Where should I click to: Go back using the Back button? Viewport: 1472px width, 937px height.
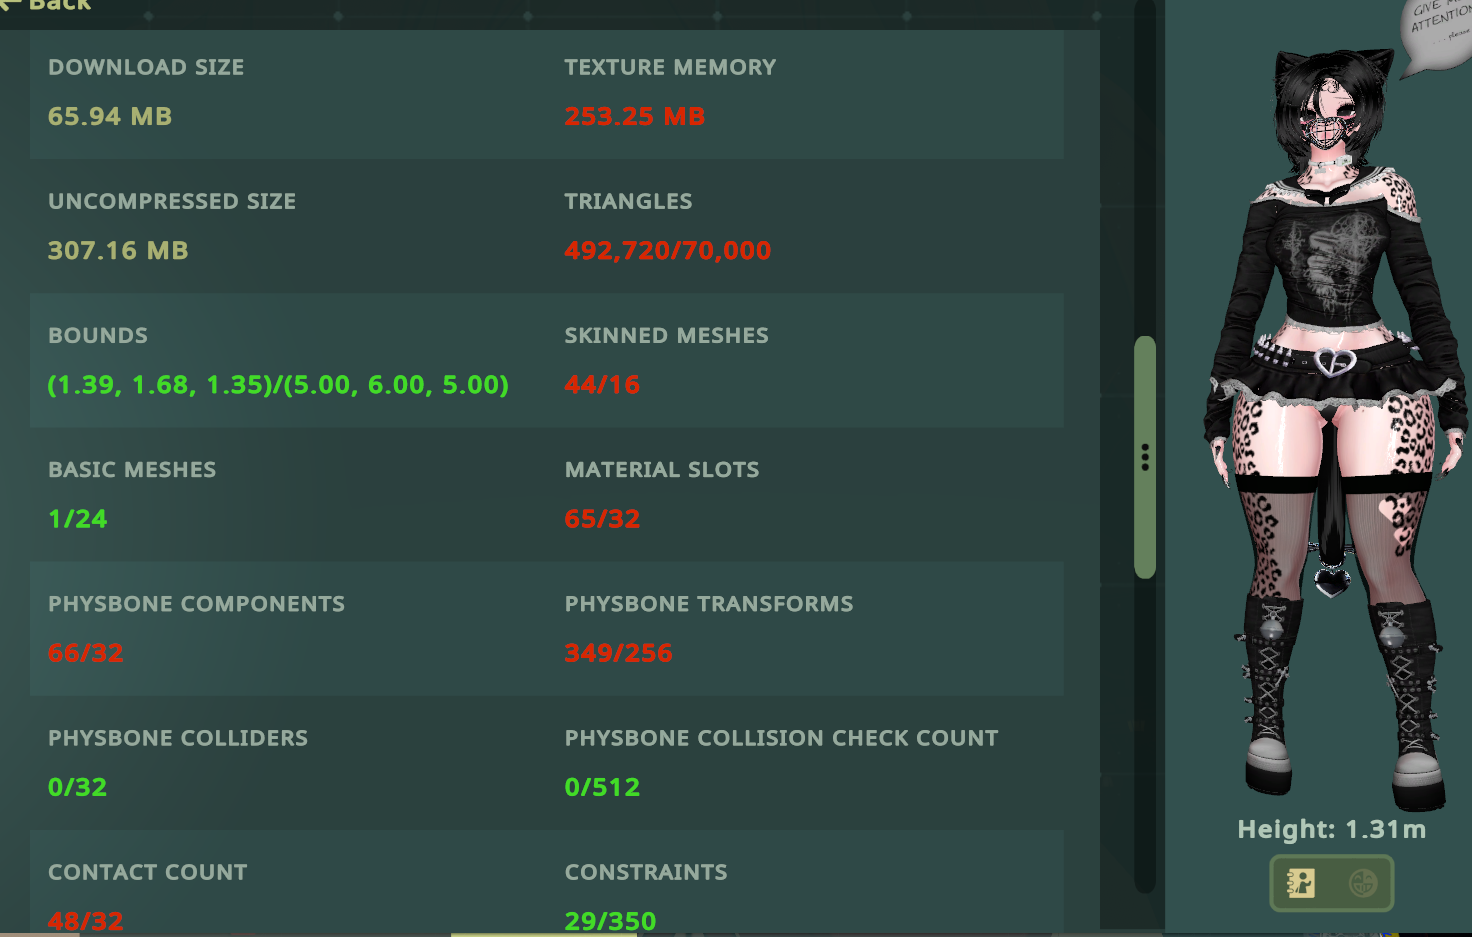(x=46, y=5)
